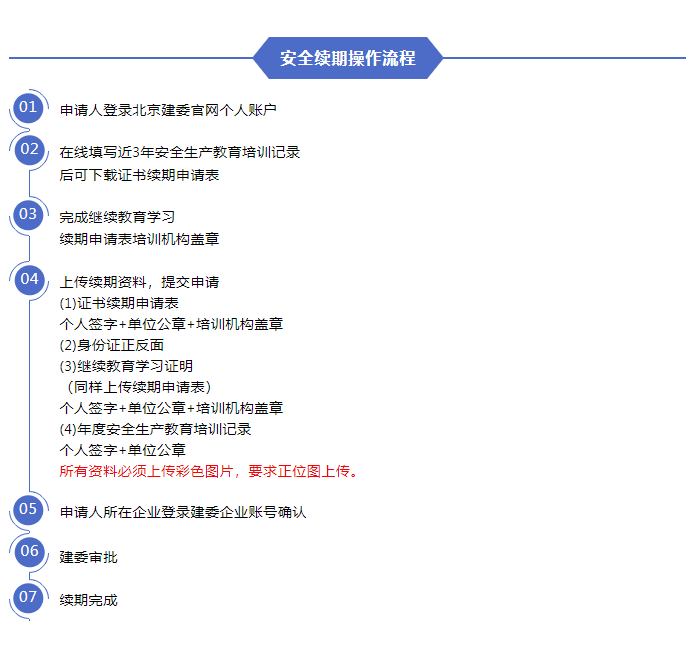697x659 pixels.
Task: Click the line 续期申请表培训机构盖章
Action: click(x=139, y=240)
